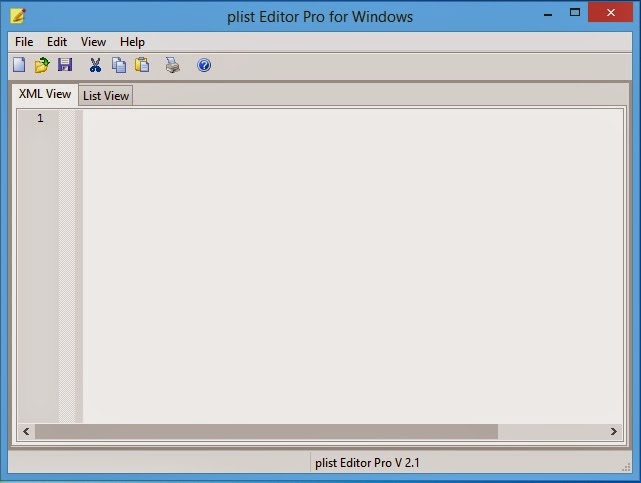The image size is (641, 483).
Task: Print the document with the printer icon
Action: (x=173, y=65)
